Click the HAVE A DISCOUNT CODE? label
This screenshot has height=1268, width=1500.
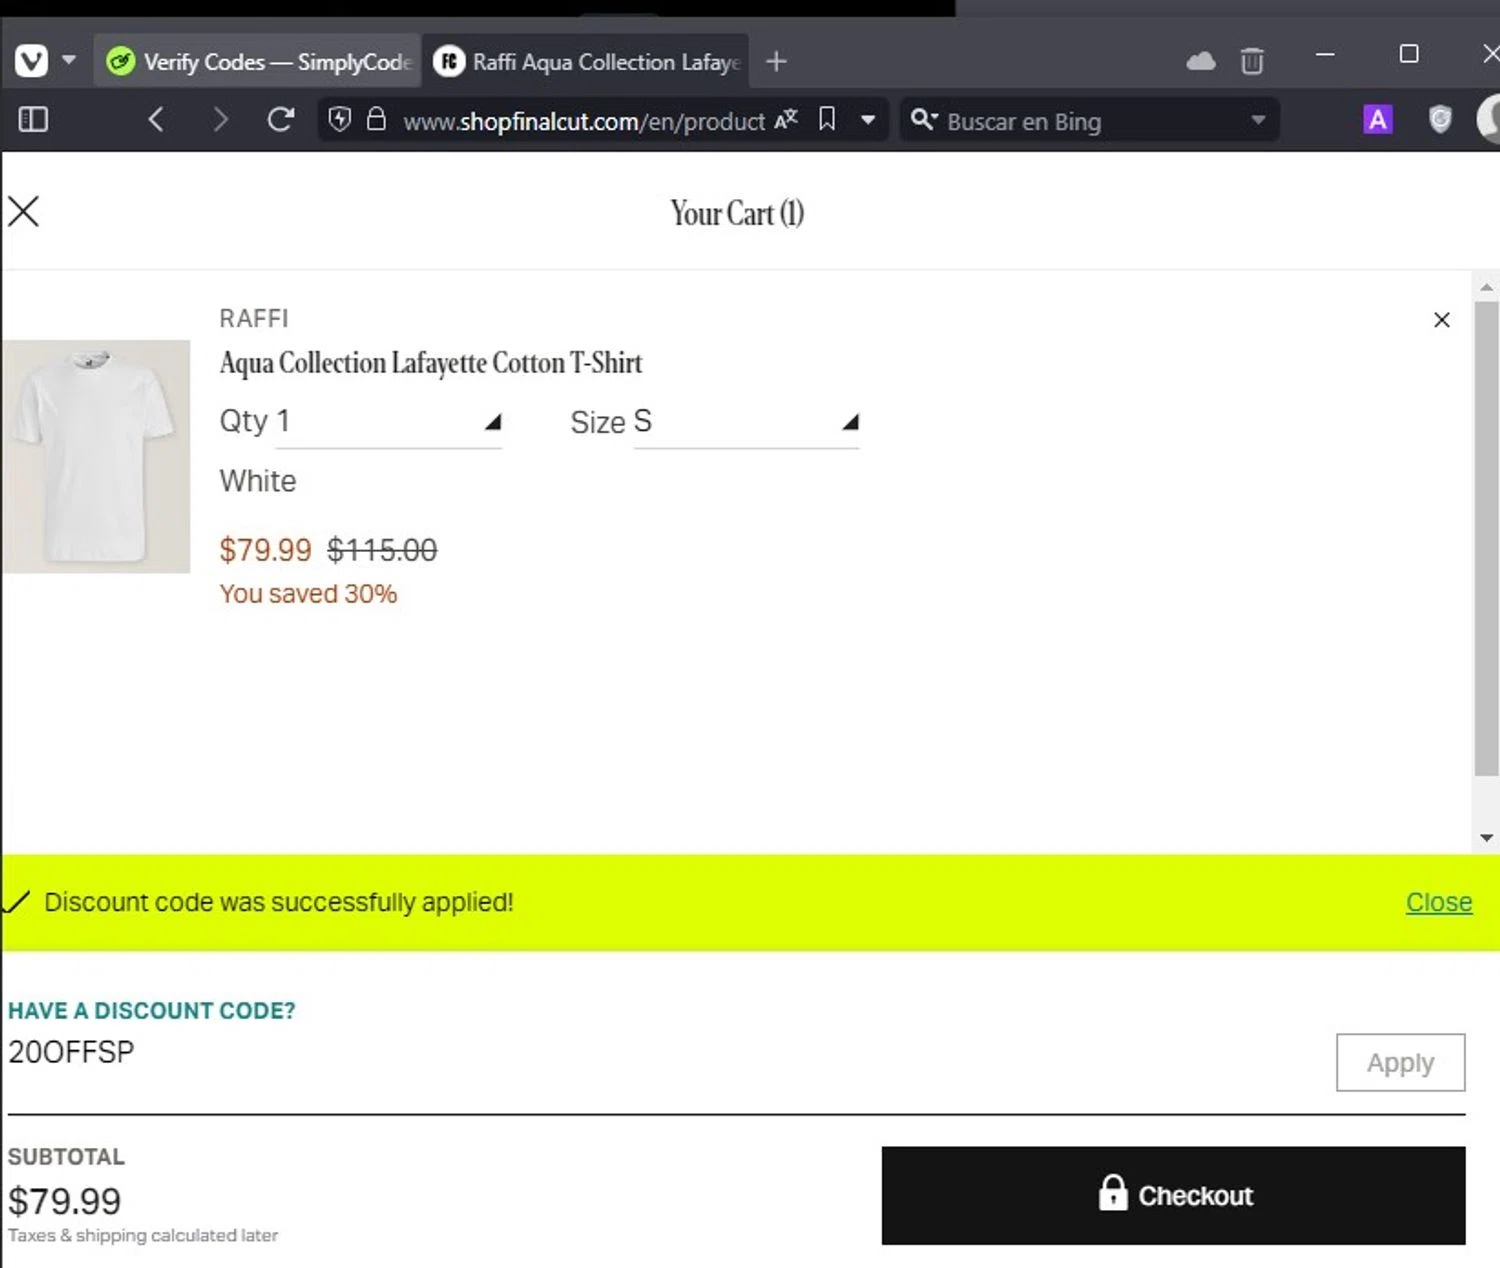[x=152, y=1011]
